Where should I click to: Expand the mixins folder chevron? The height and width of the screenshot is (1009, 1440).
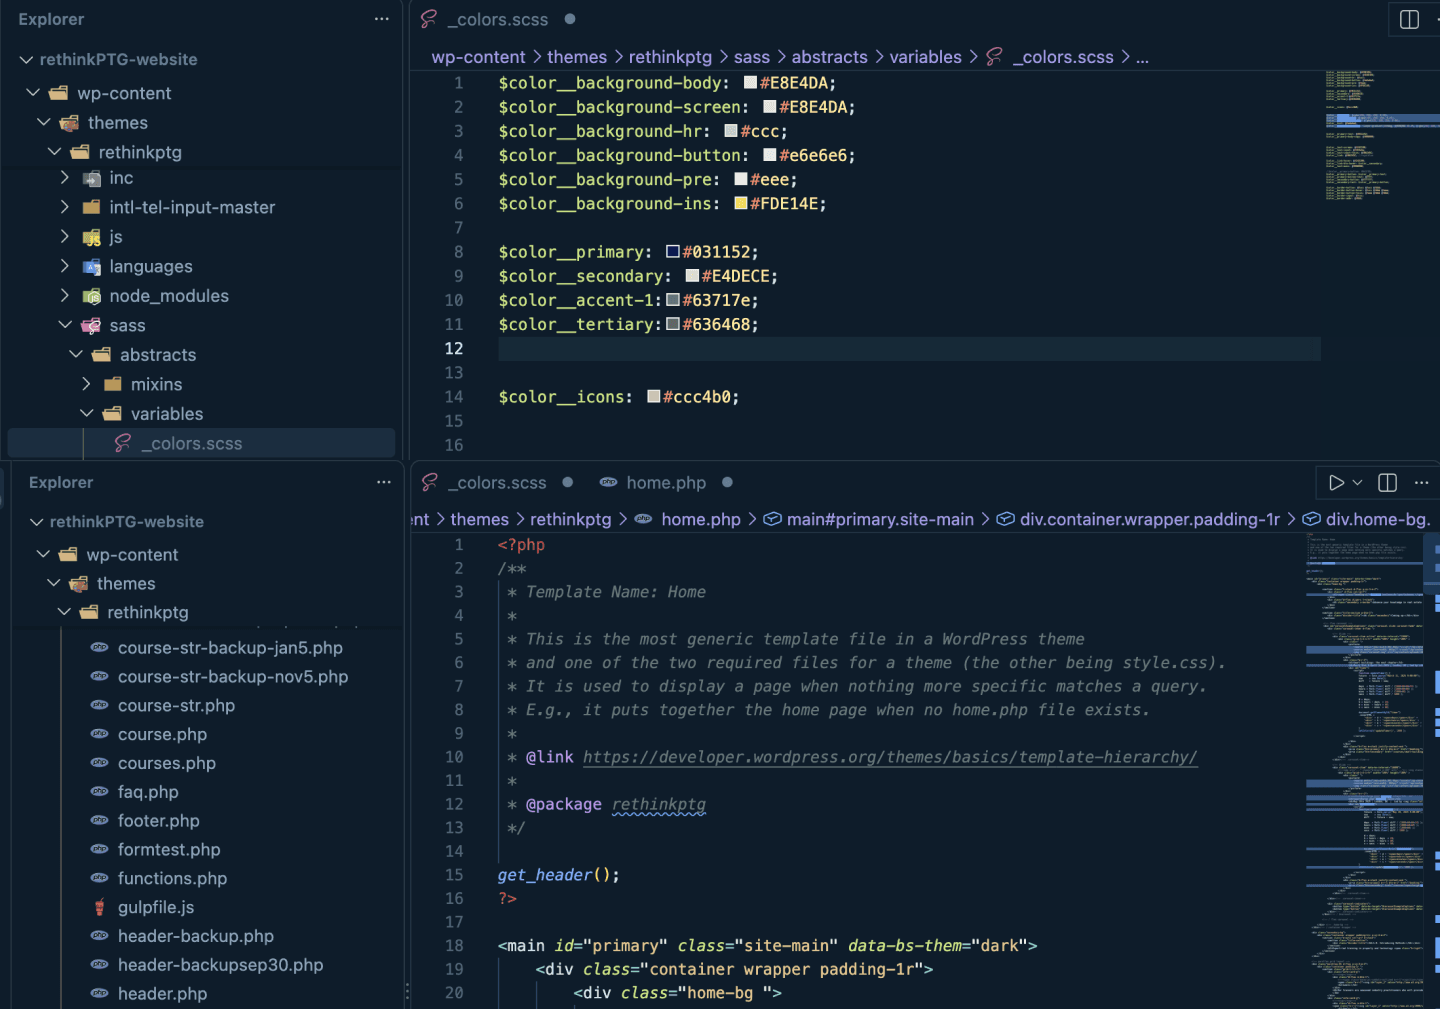coord(86,384)
